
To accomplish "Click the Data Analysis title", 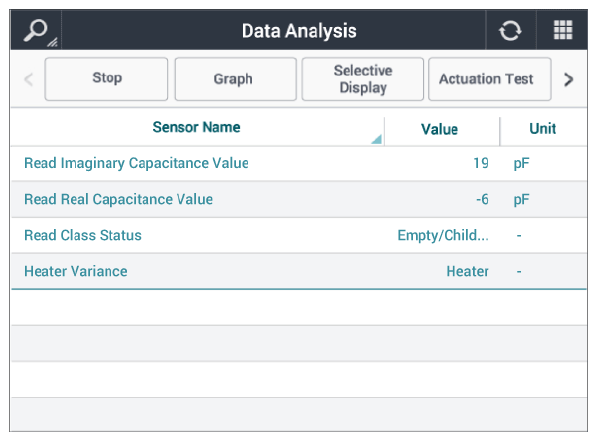I will [x=299, y=31].
